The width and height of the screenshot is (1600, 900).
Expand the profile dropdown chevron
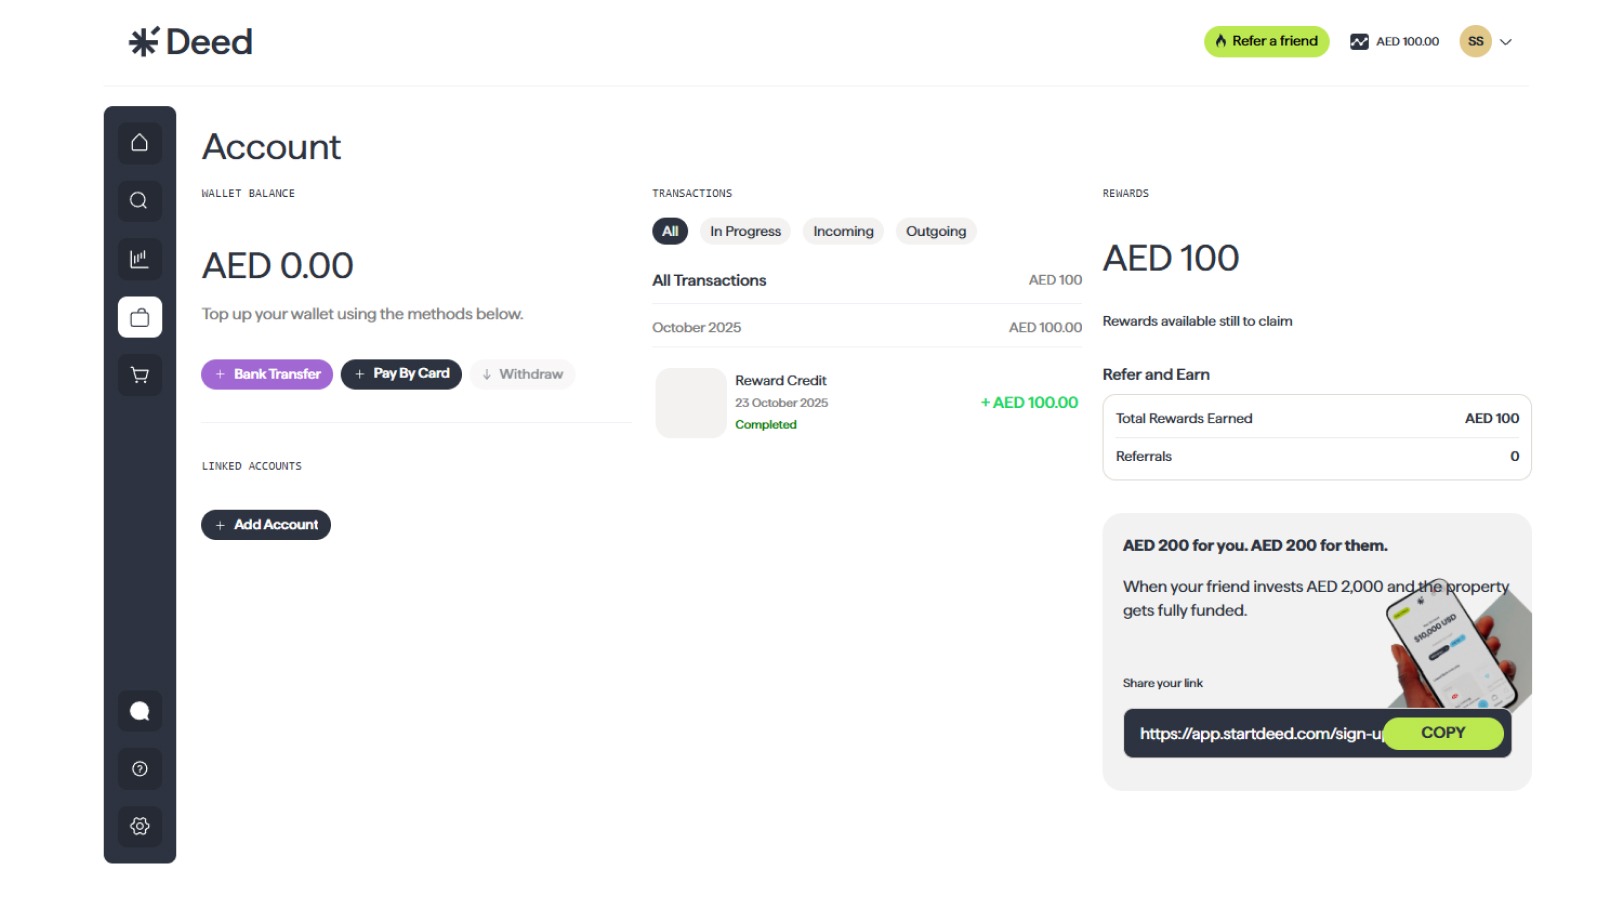1506,42
